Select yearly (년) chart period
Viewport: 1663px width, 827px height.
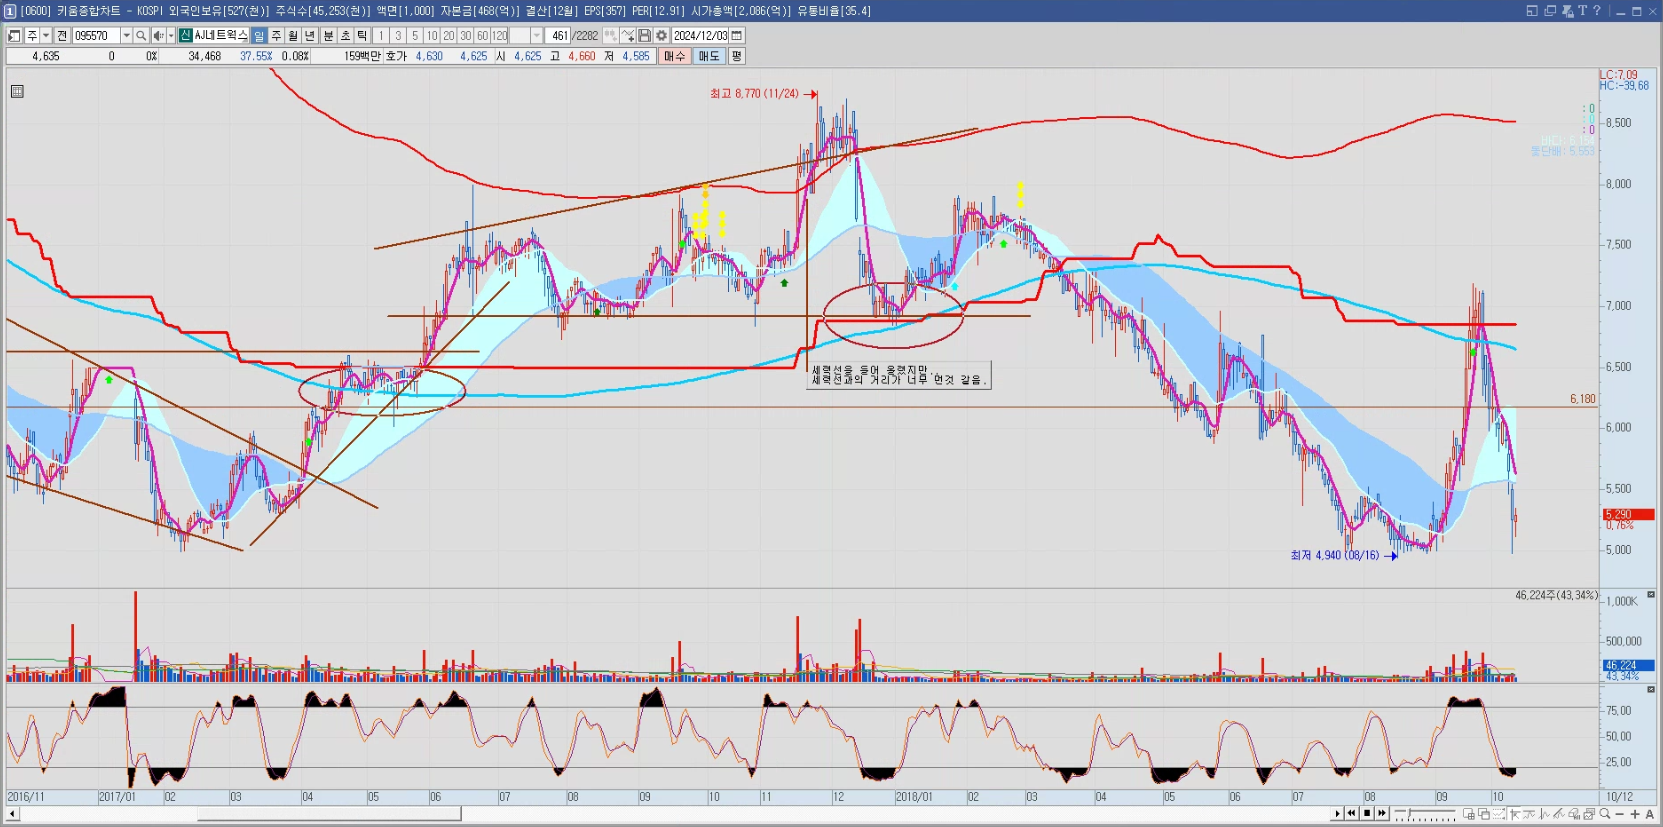click(x=310, y=35)
